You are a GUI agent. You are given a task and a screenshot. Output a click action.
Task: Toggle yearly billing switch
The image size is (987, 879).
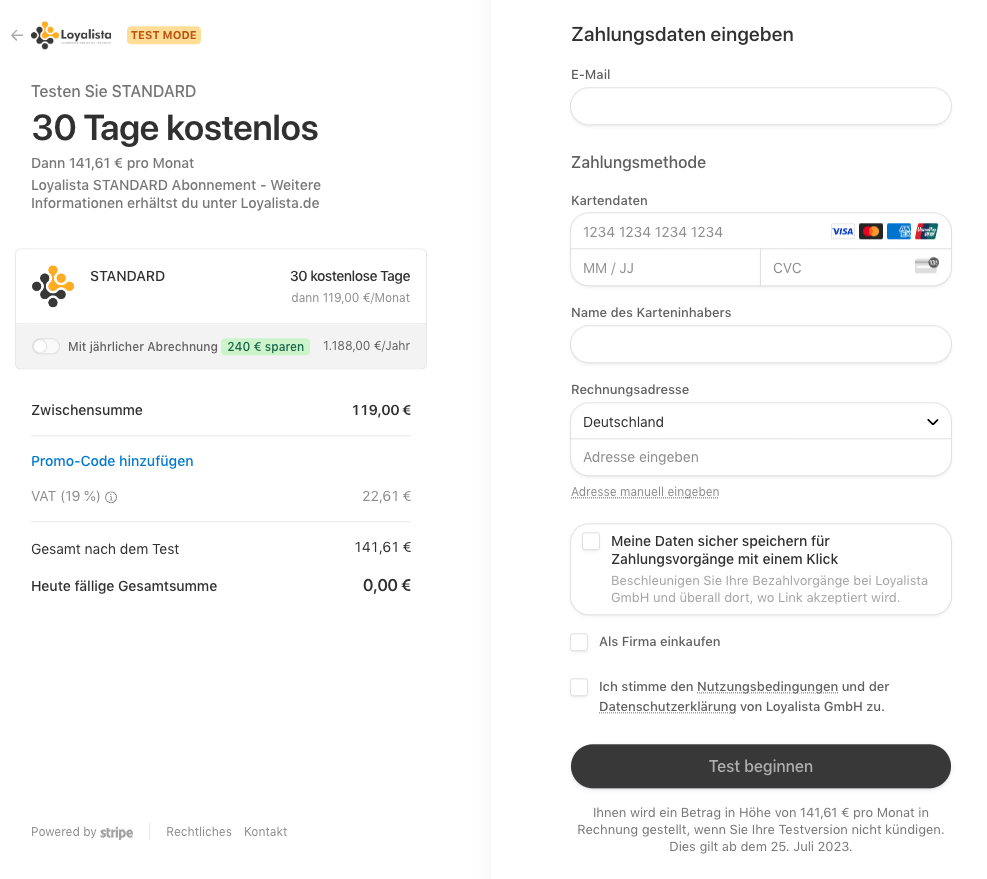coord(46,346)
